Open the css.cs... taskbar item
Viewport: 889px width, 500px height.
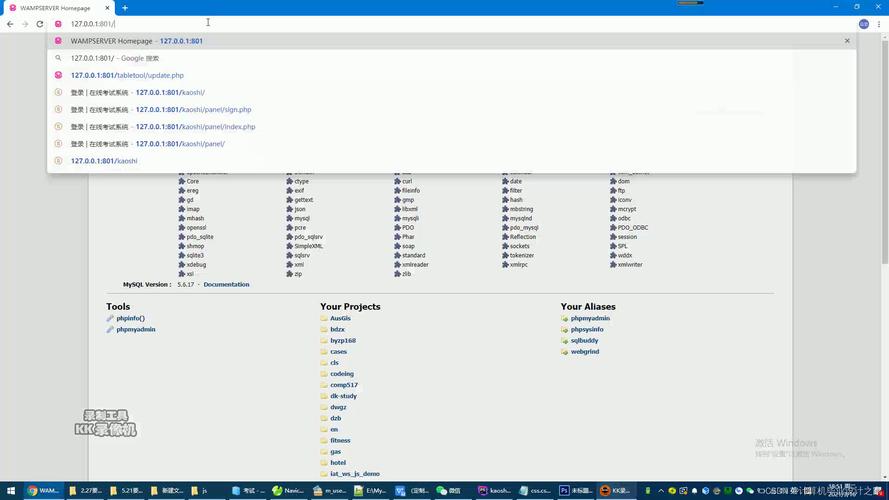tap(535, 490)
